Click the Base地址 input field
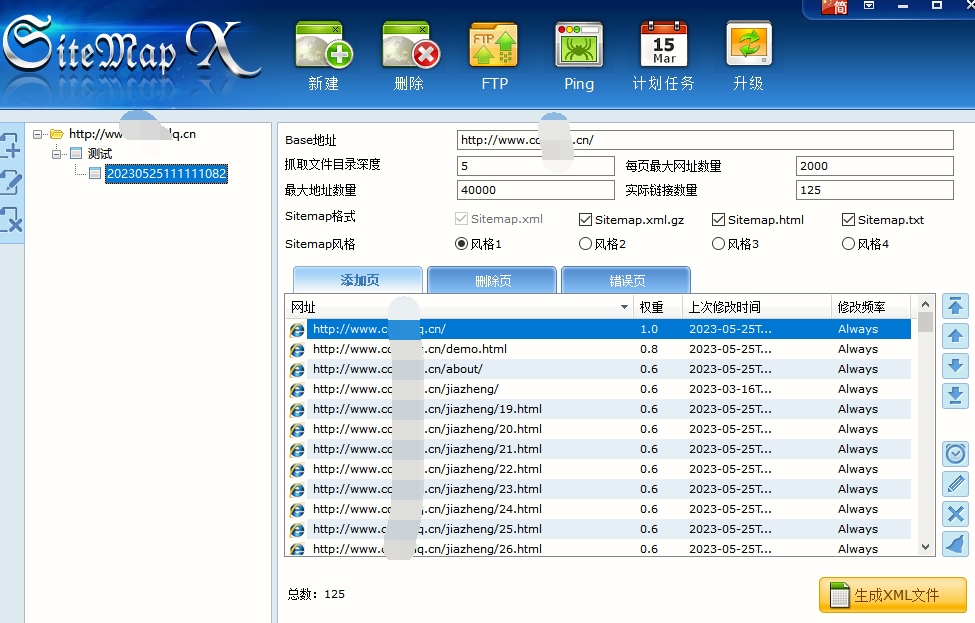Screen dimensions: 975x623 coord(705,140)
